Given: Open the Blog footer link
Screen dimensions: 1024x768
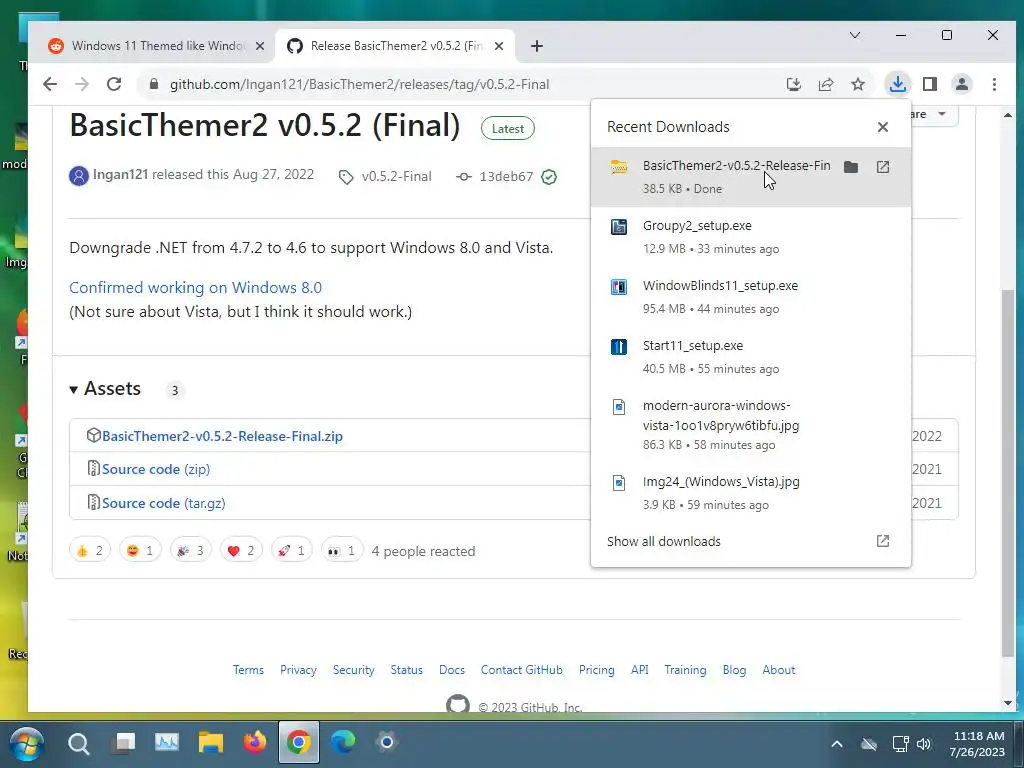Looking at the screenshot, I should 734,670.
